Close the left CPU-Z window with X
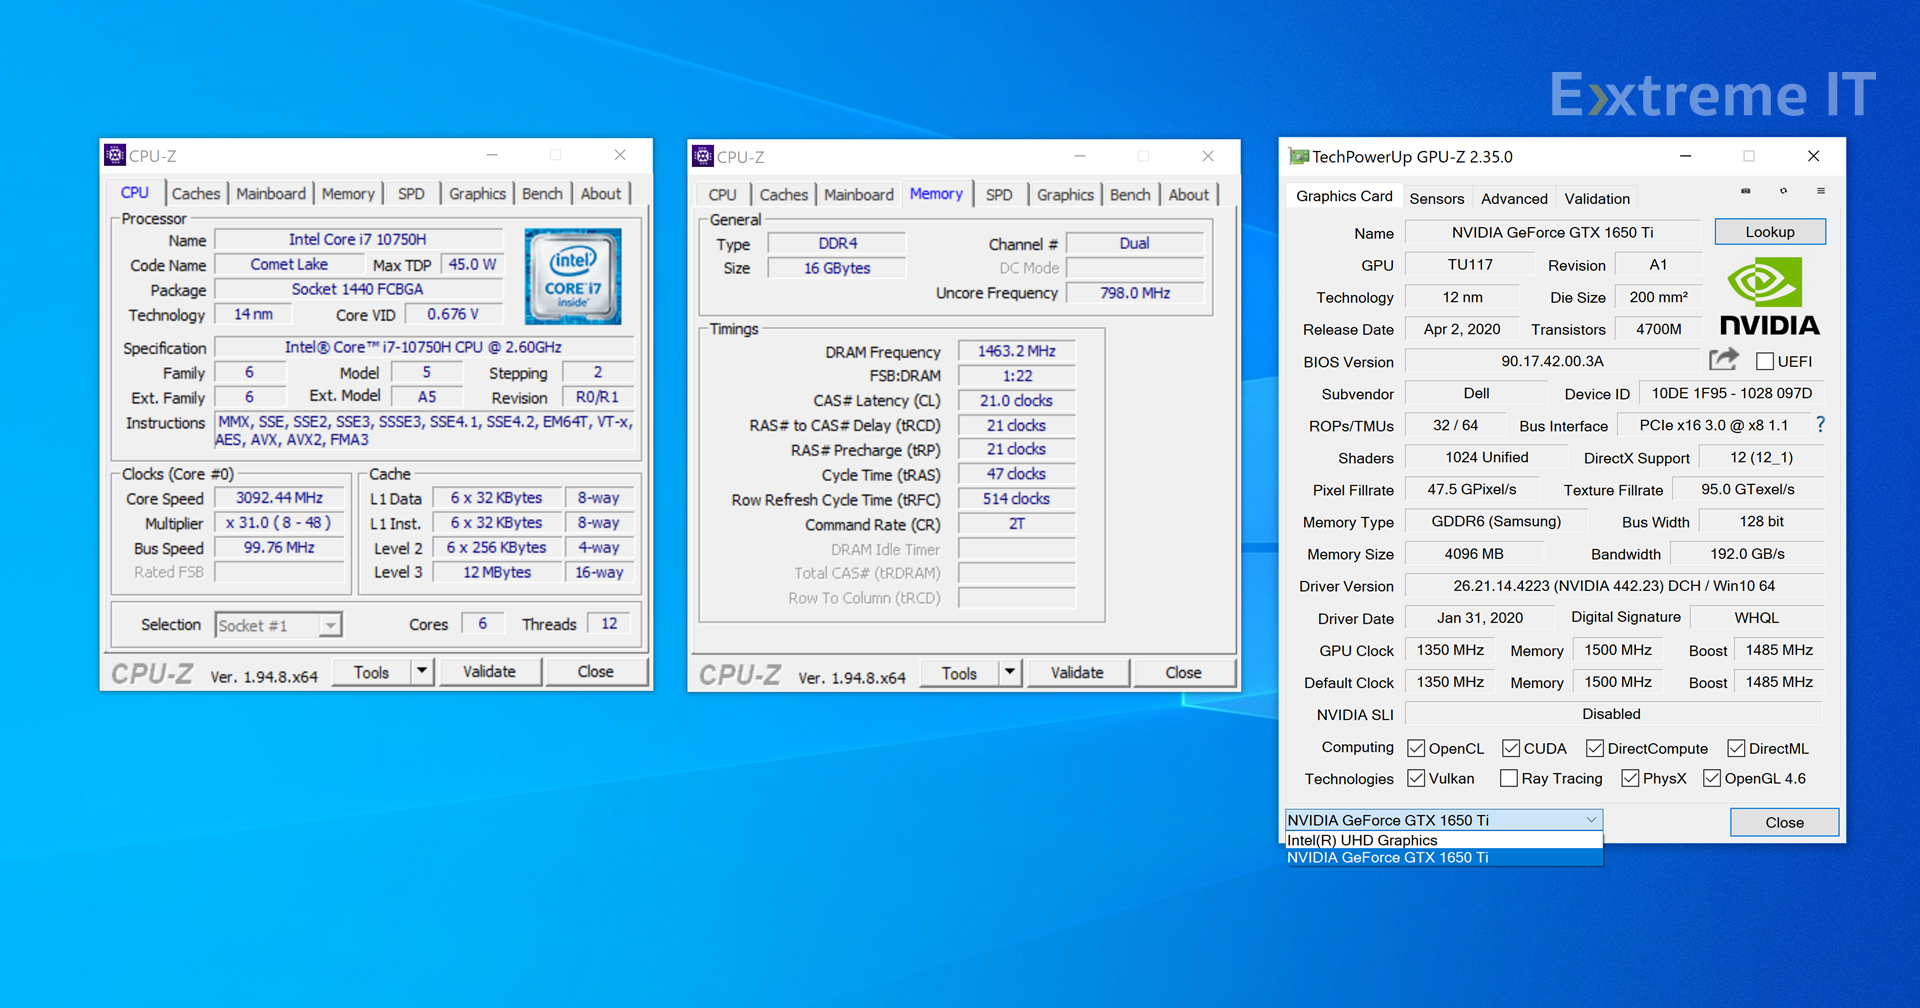The height and width of the screenshot is (1008, 1920). pyautogui.click(x=620, y=155)
